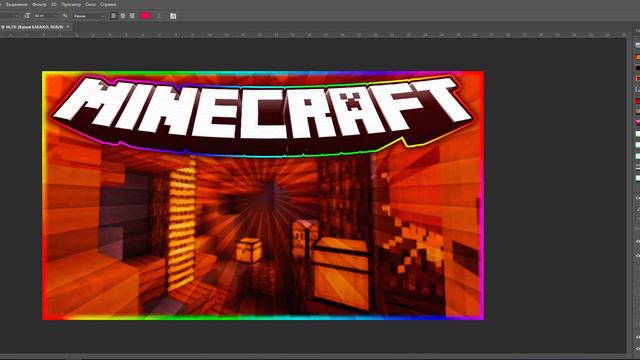Close the open document tab
The height and width of the screenshot is (360, 640).
tap(68, 27)
